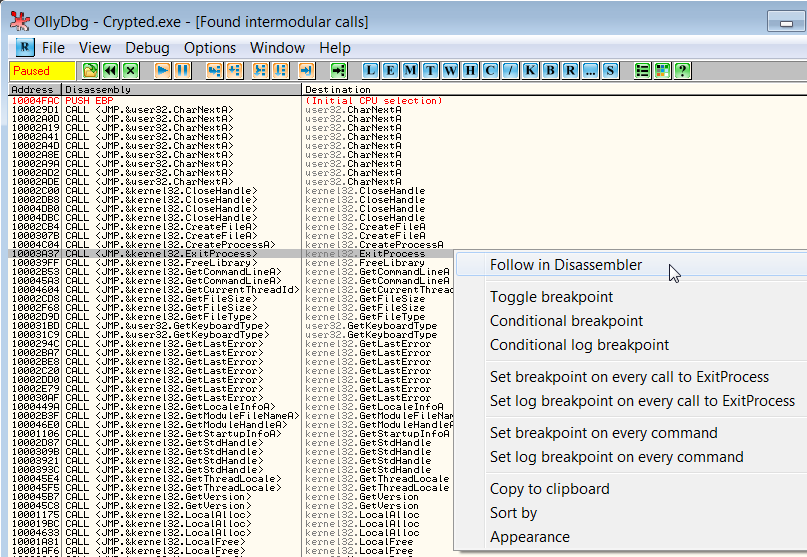Show Run trace with the dots button

pyautogui.click(x=590, y=71)
